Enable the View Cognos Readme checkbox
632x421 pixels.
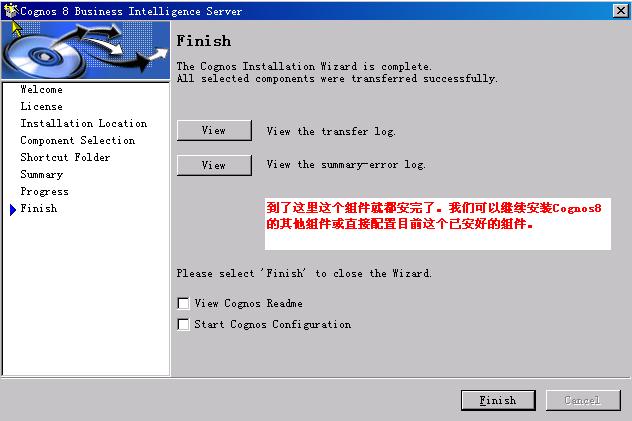(x=183, y=303)
